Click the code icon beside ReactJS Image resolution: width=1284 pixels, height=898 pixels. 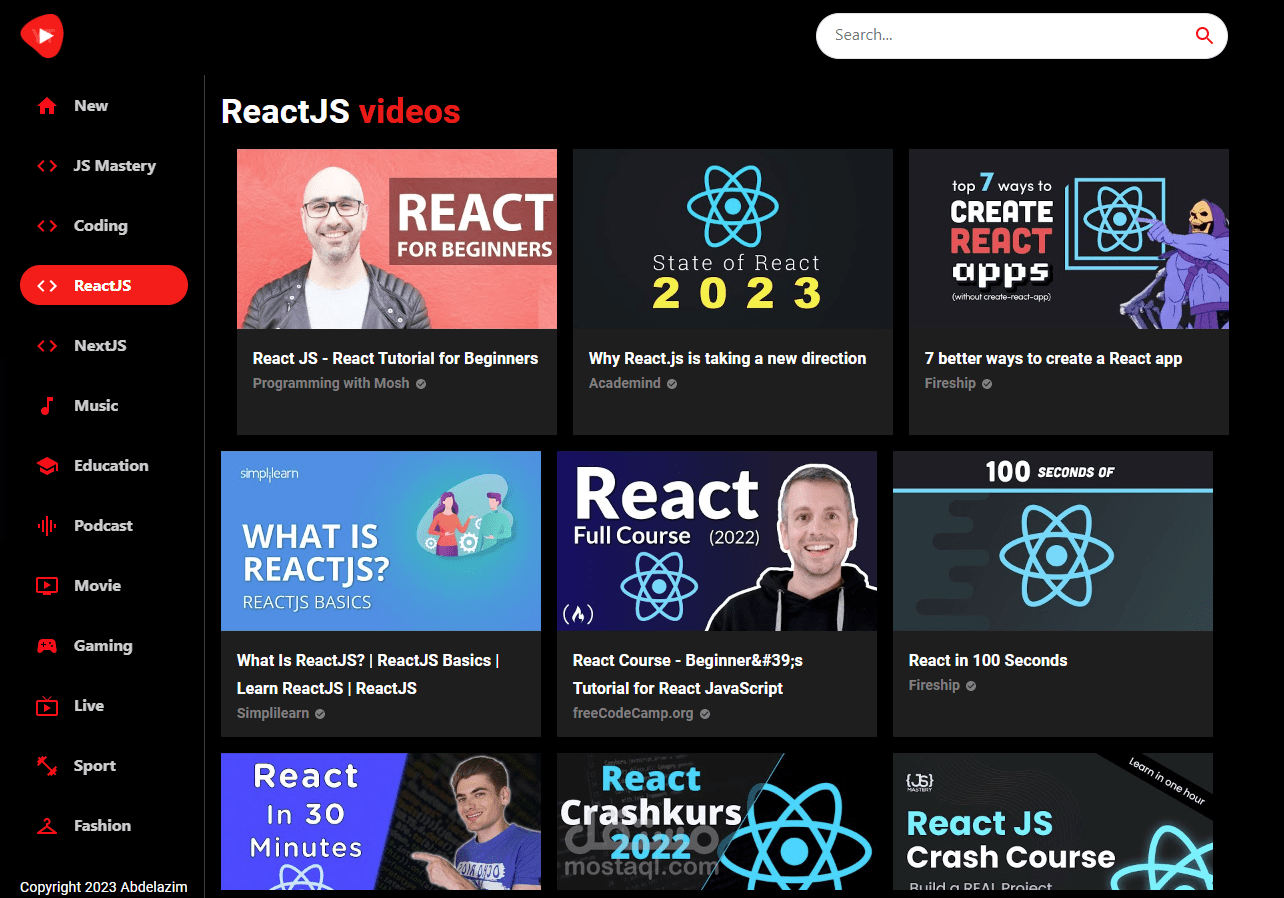47,286
